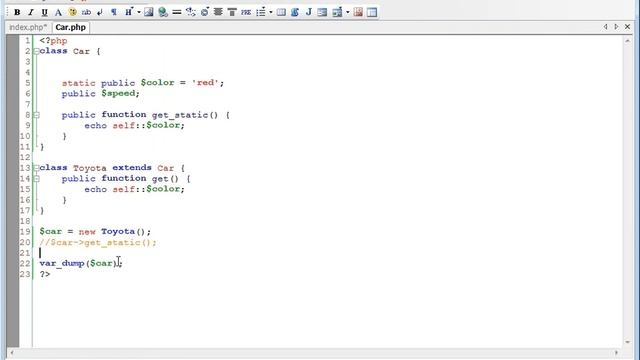Click the frame layout icon at toolbar end
This screenshot has width=640, height=360.
(x=372, y=12)
